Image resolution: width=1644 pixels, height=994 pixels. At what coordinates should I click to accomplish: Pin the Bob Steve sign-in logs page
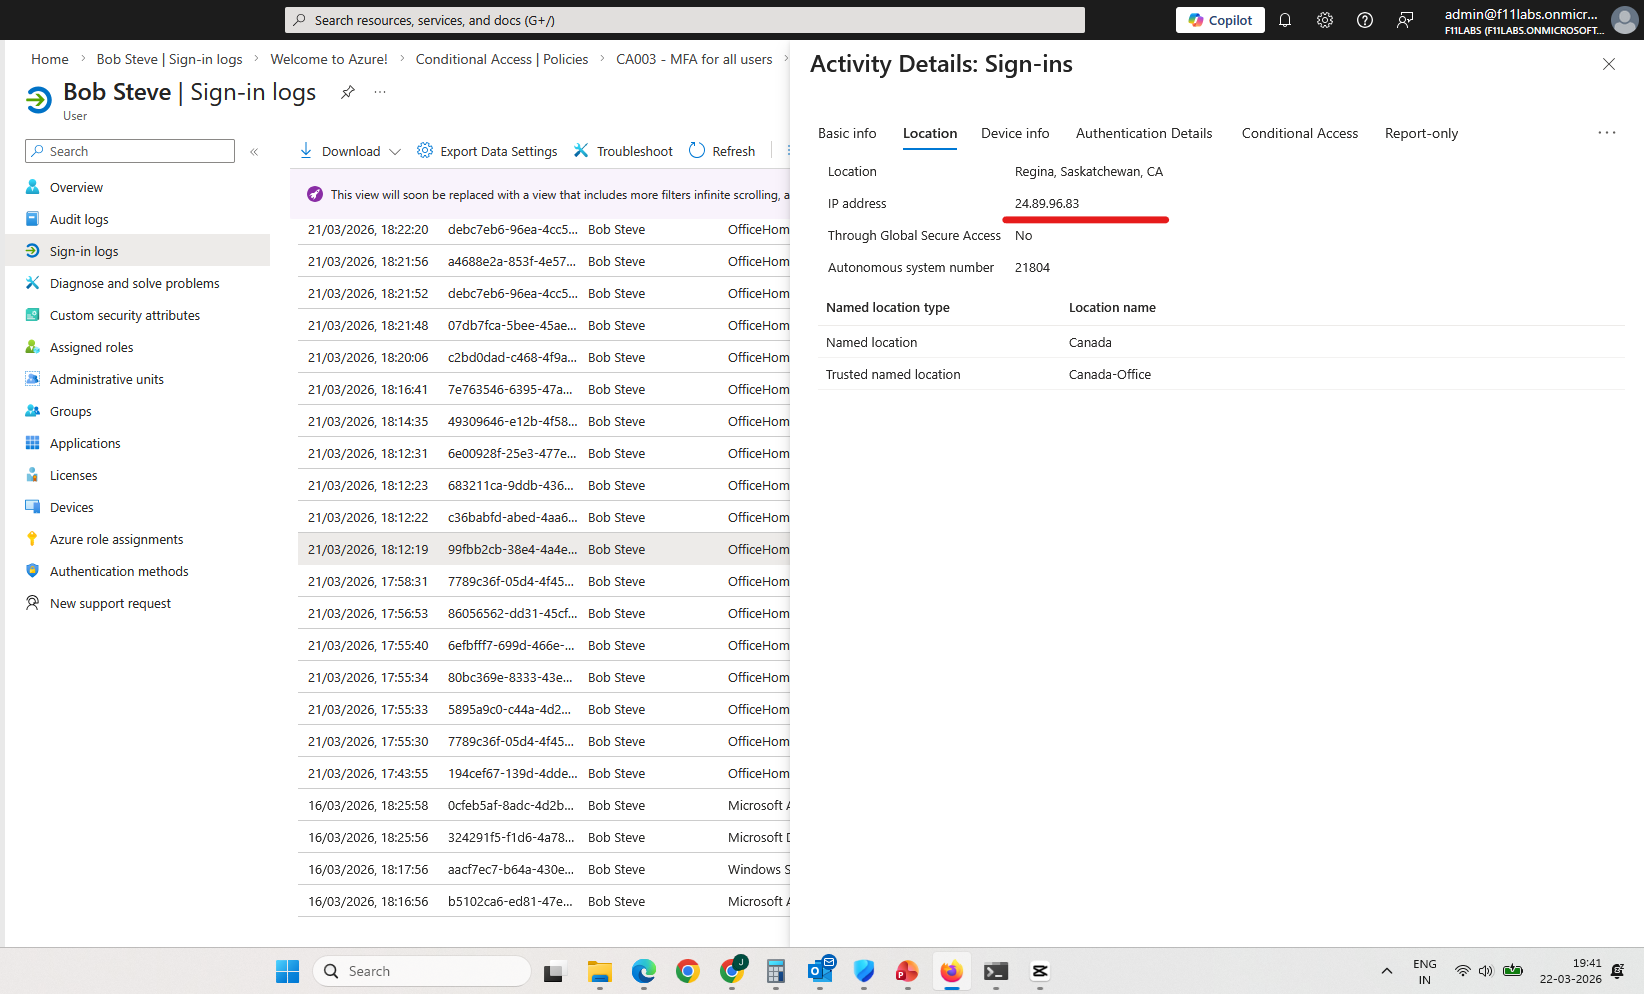coord(347,92)
